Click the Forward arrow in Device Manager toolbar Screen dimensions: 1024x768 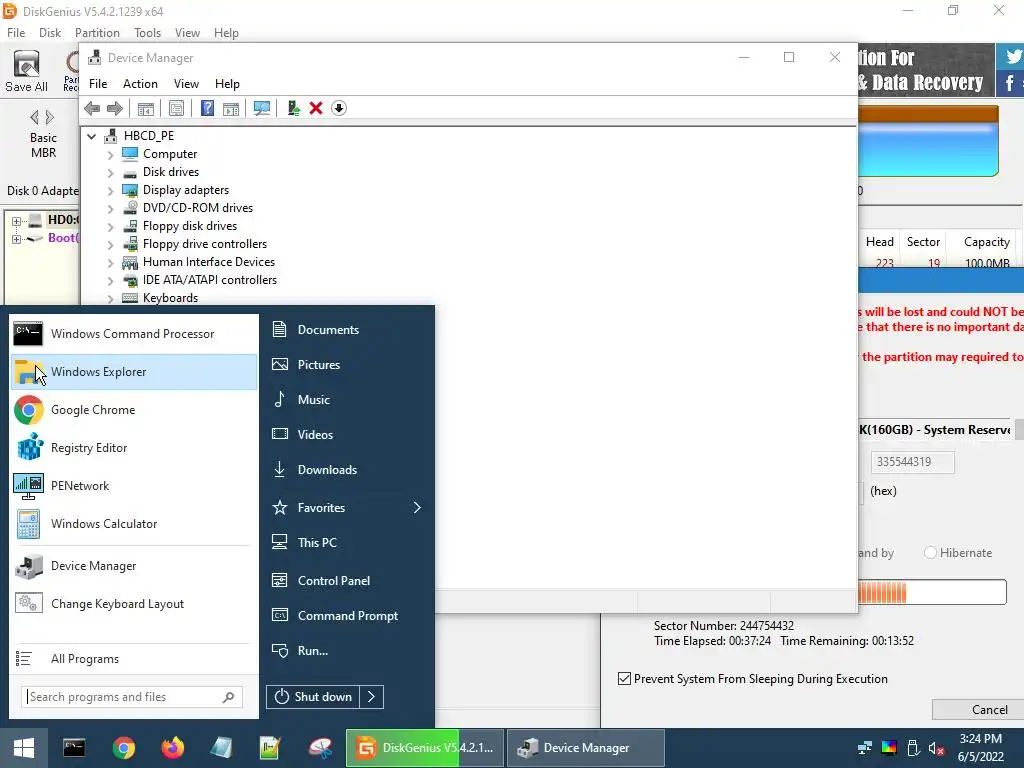tap(115, 108)
